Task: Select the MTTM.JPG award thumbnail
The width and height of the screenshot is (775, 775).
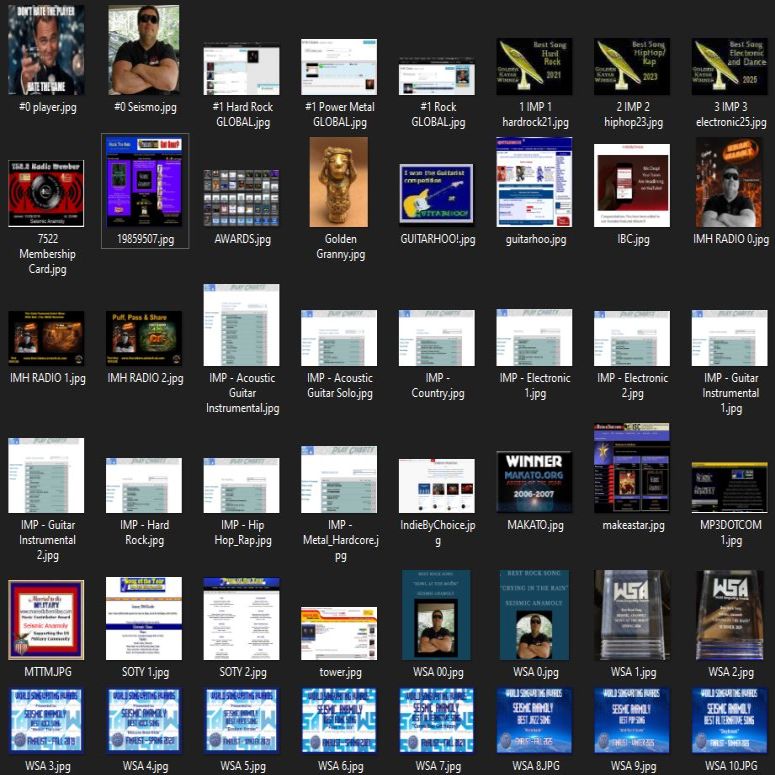Action: click(x=46, y=620)
